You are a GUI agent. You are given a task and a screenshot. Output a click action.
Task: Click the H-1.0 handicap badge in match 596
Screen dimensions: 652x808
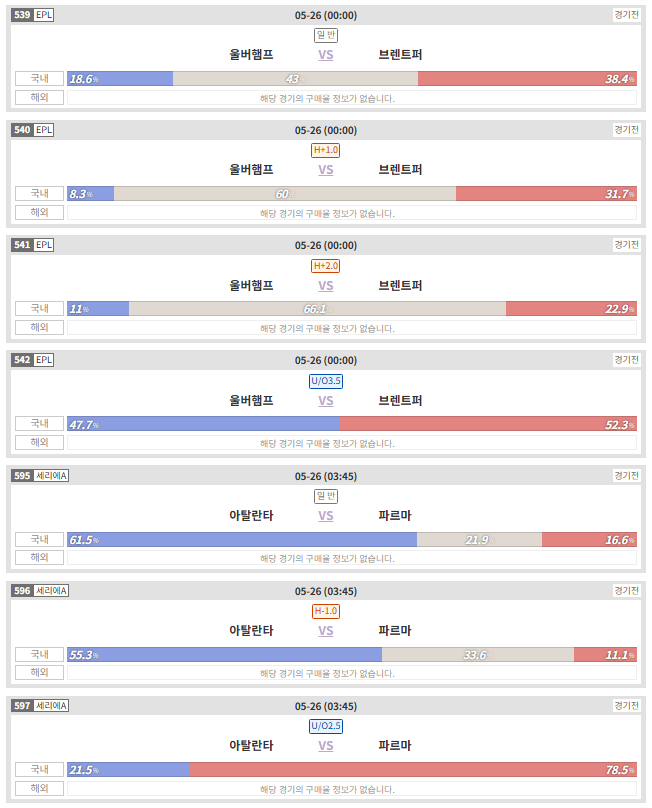[326, 611]
